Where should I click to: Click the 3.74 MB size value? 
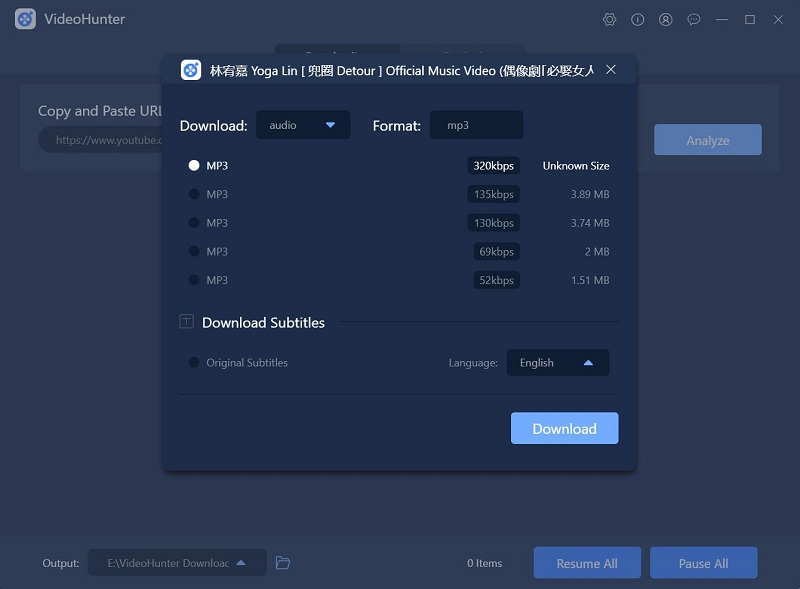click(590, 223)
